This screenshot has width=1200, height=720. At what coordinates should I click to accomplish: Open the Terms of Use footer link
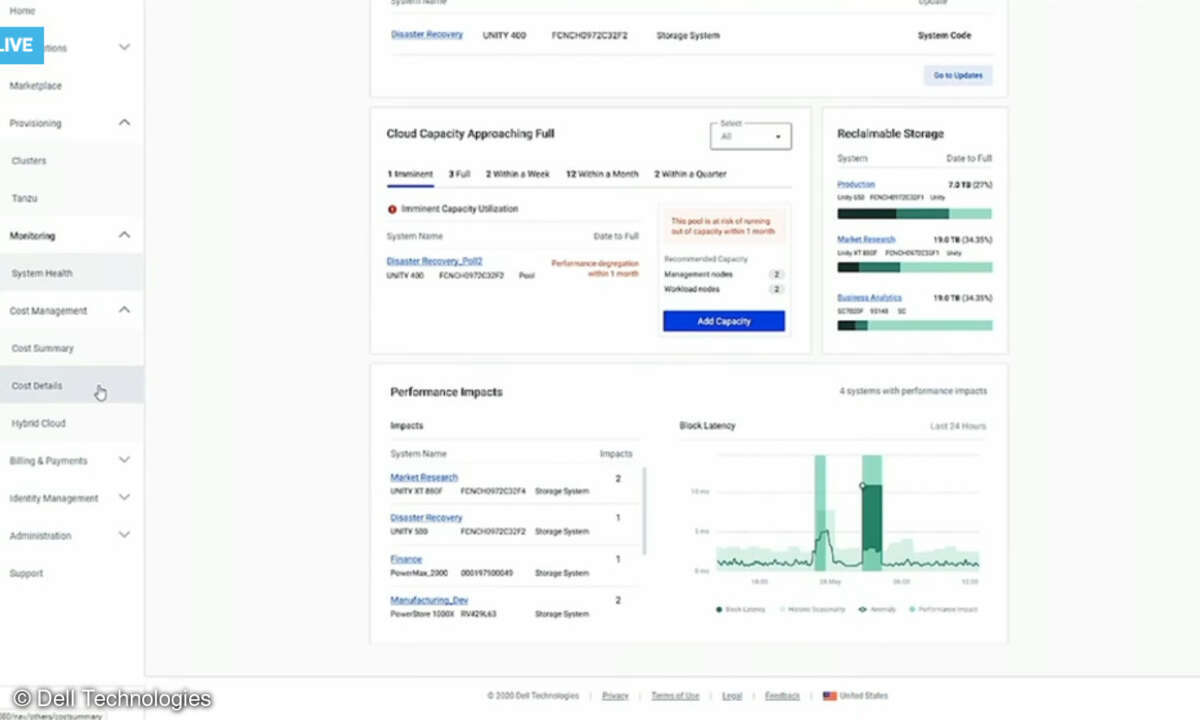(x=675, y=696)
